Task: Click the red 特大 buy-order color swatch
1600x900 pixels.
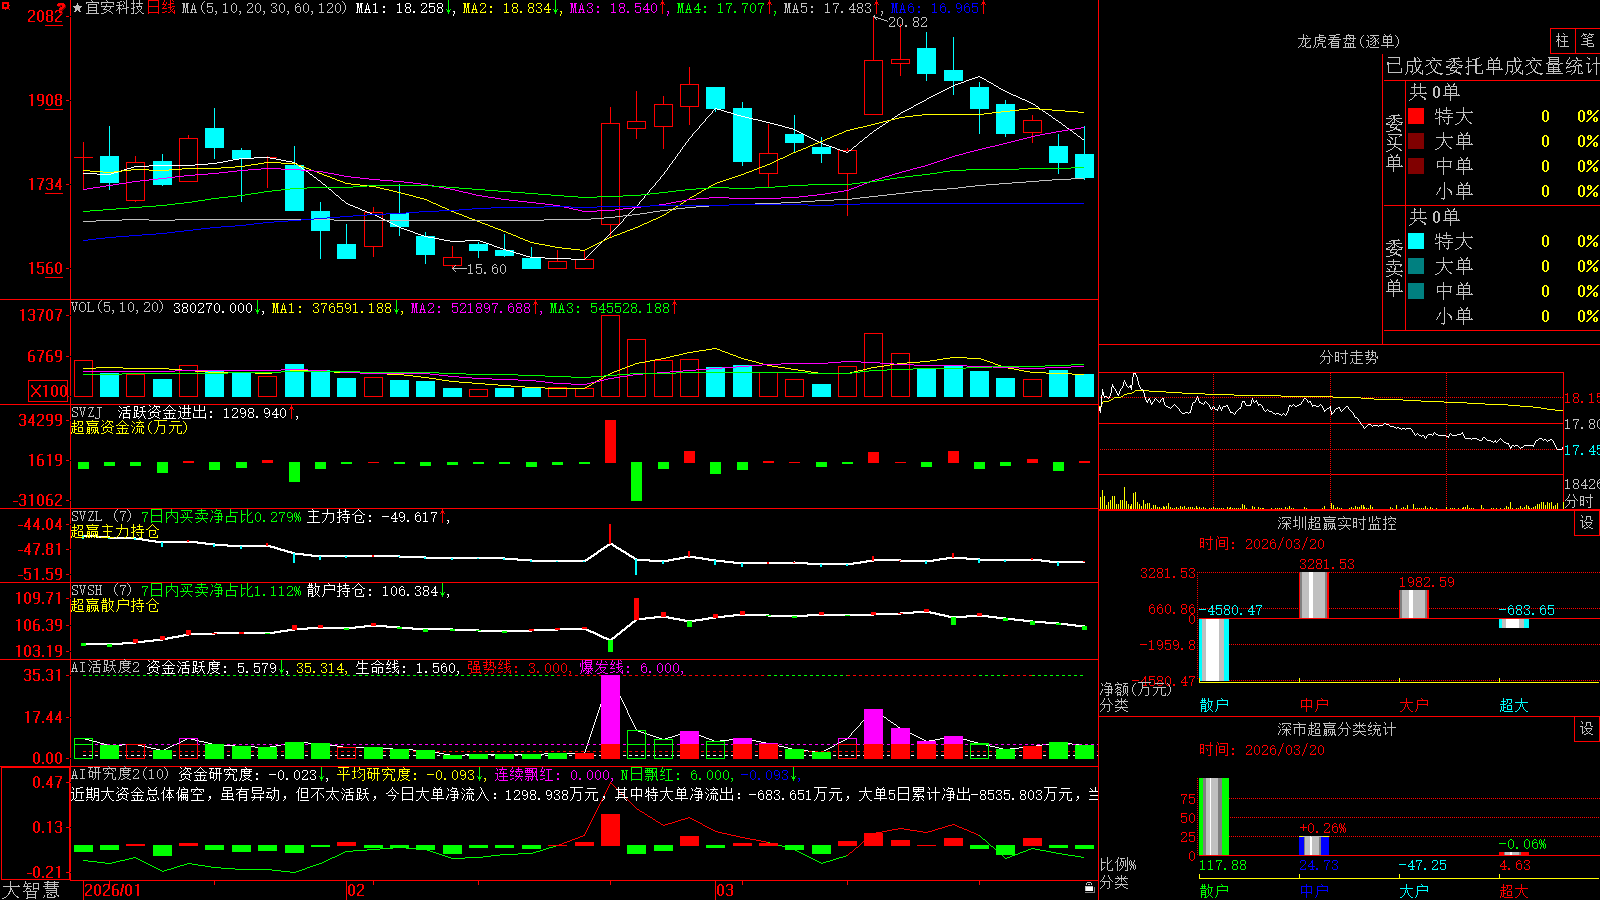Action: pyautogui.click(x=1416, y=116)
